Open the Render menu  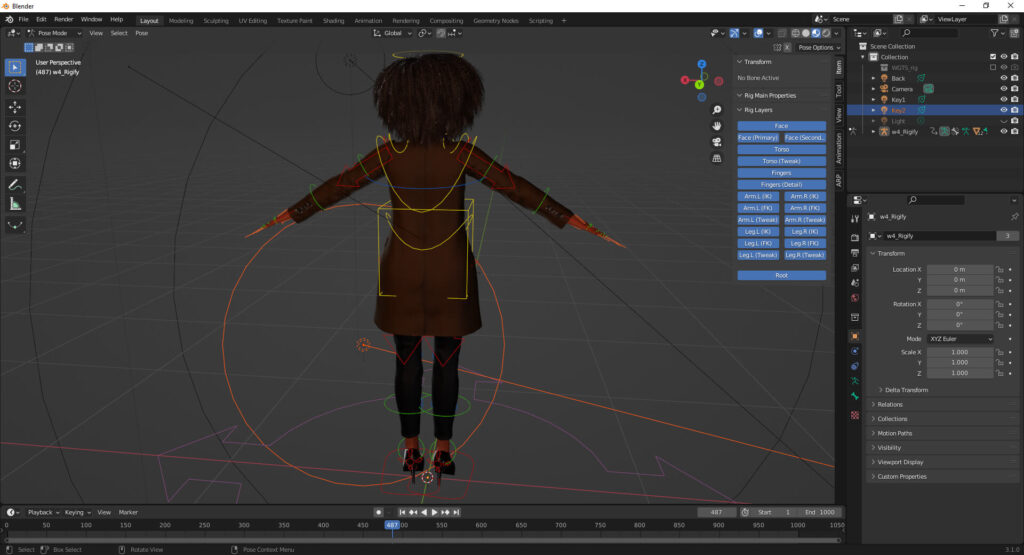point(63,19)
